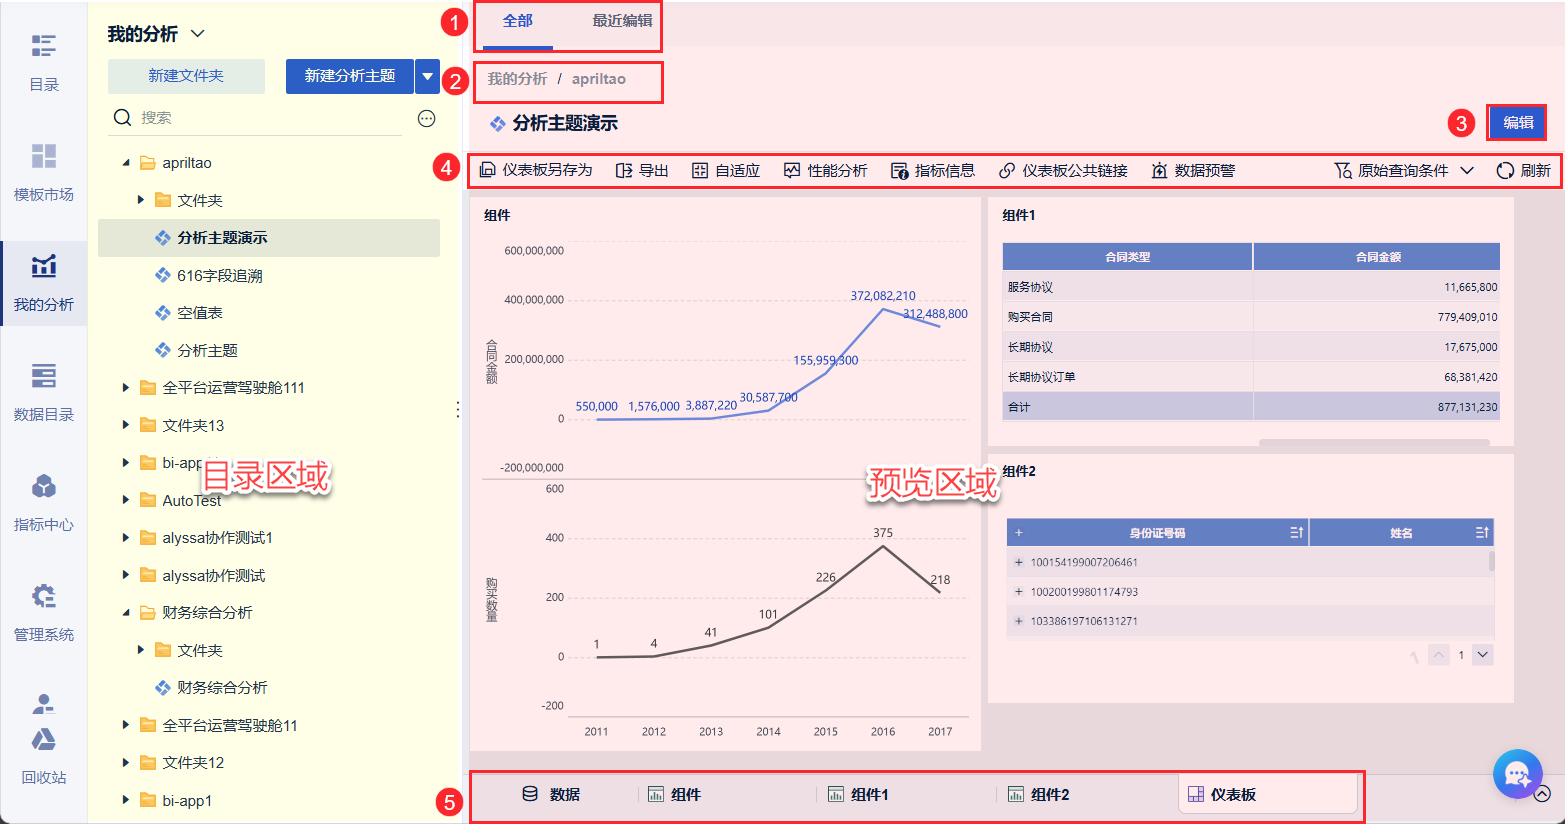The height and width of the screenshot is (825, 1565).
Task: Click the user account icon in the sidebar
Action: coord(43,703)
